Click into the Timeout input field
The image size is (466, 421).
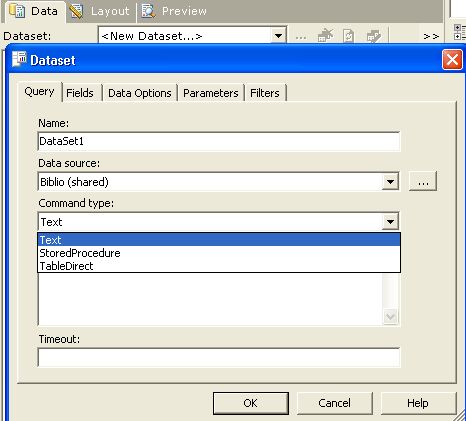click(x=219, y=358)
